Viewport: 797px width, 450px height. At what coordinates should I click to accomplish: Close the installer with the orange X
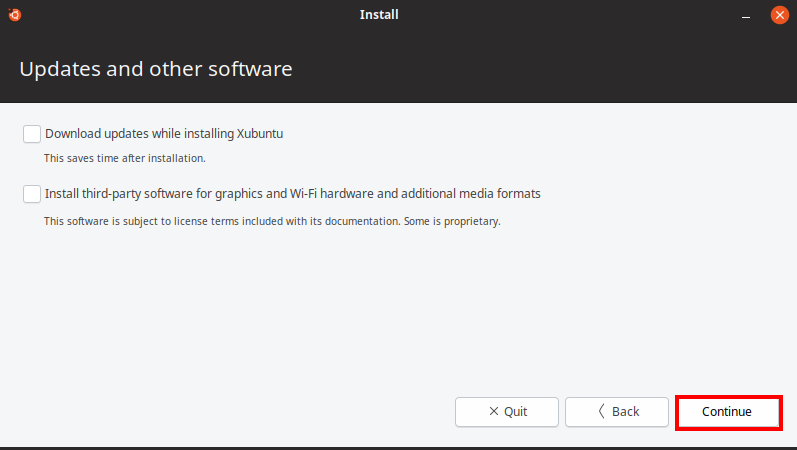tap(779, 15)
